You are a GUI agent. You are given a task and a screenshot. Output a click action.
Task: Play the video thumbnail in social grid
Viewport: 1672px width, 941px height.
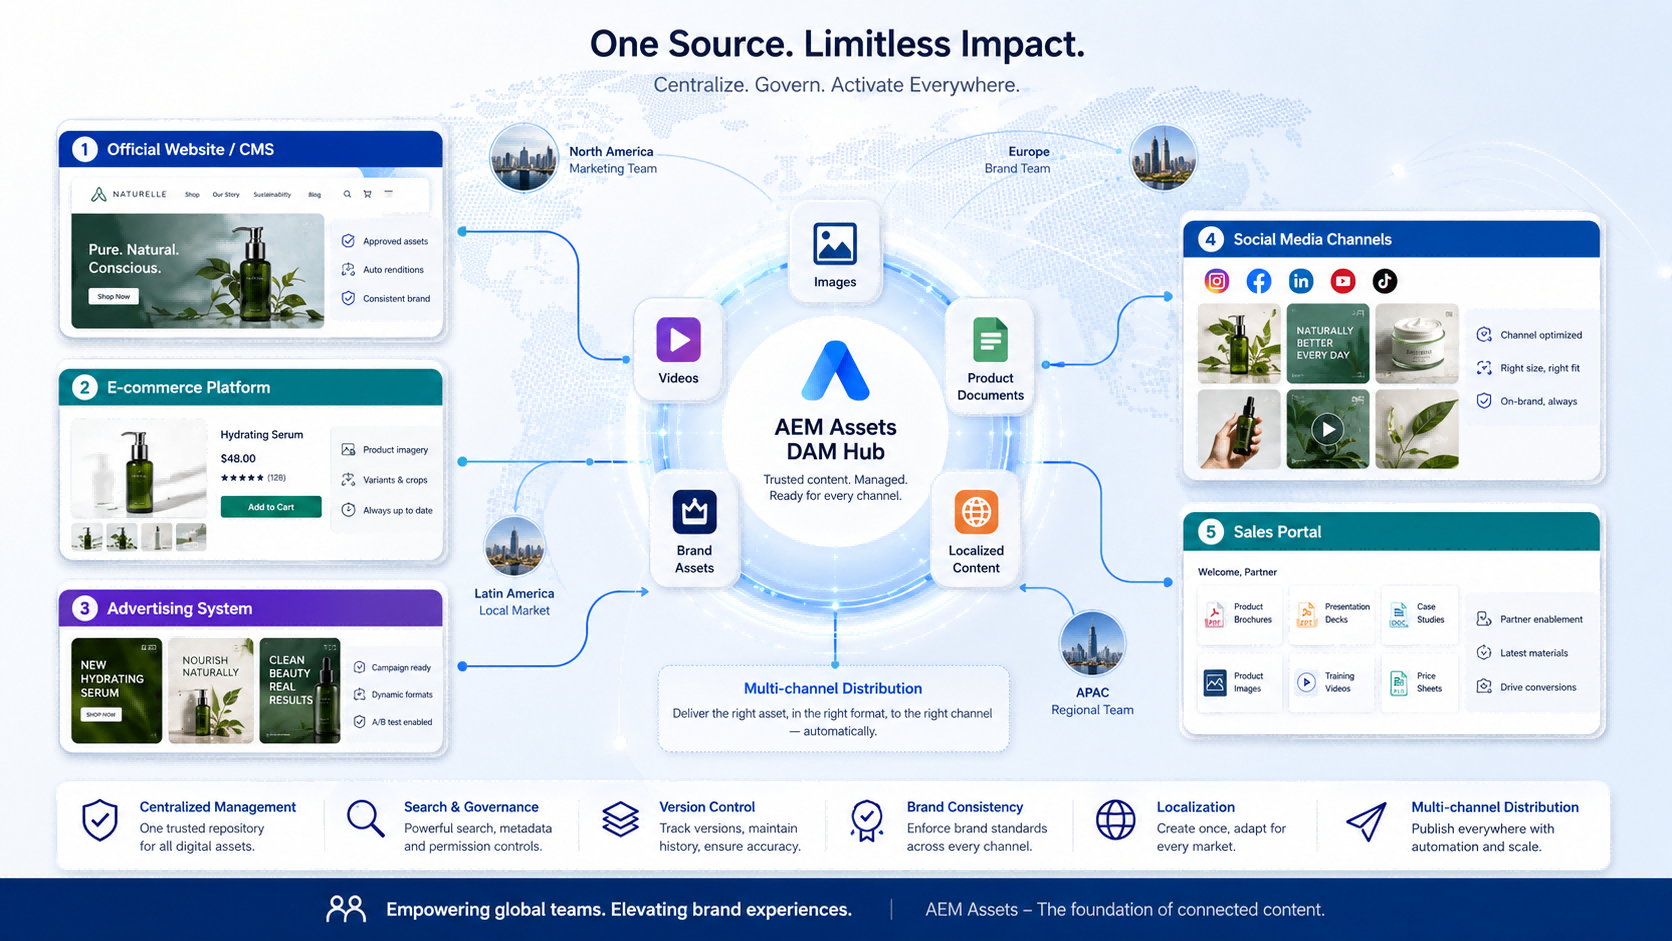[1328, 429]
